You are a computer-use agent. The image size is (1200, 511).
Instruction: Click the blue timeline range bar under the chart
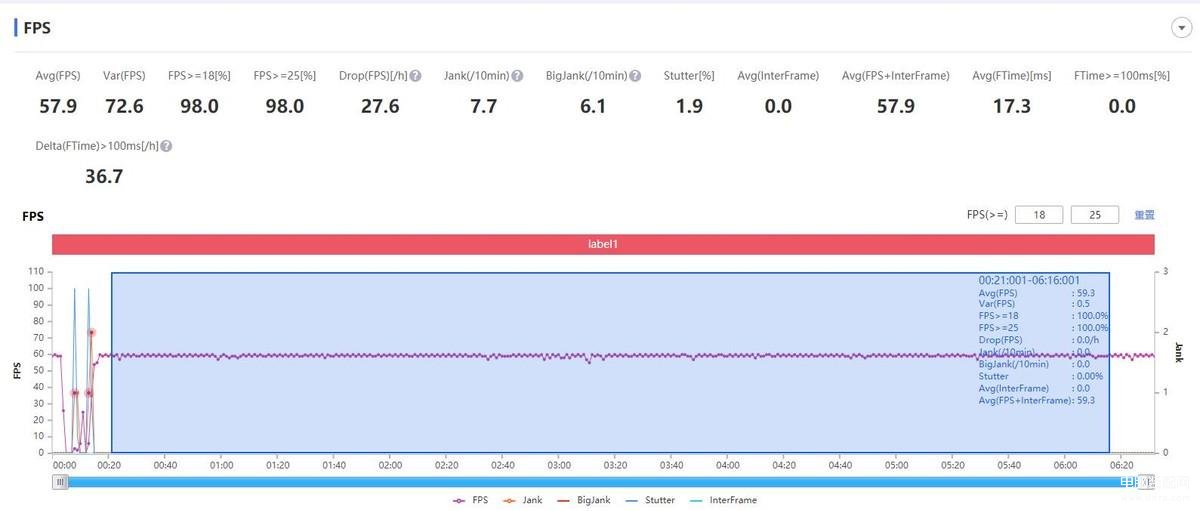(x=600, y=482)
